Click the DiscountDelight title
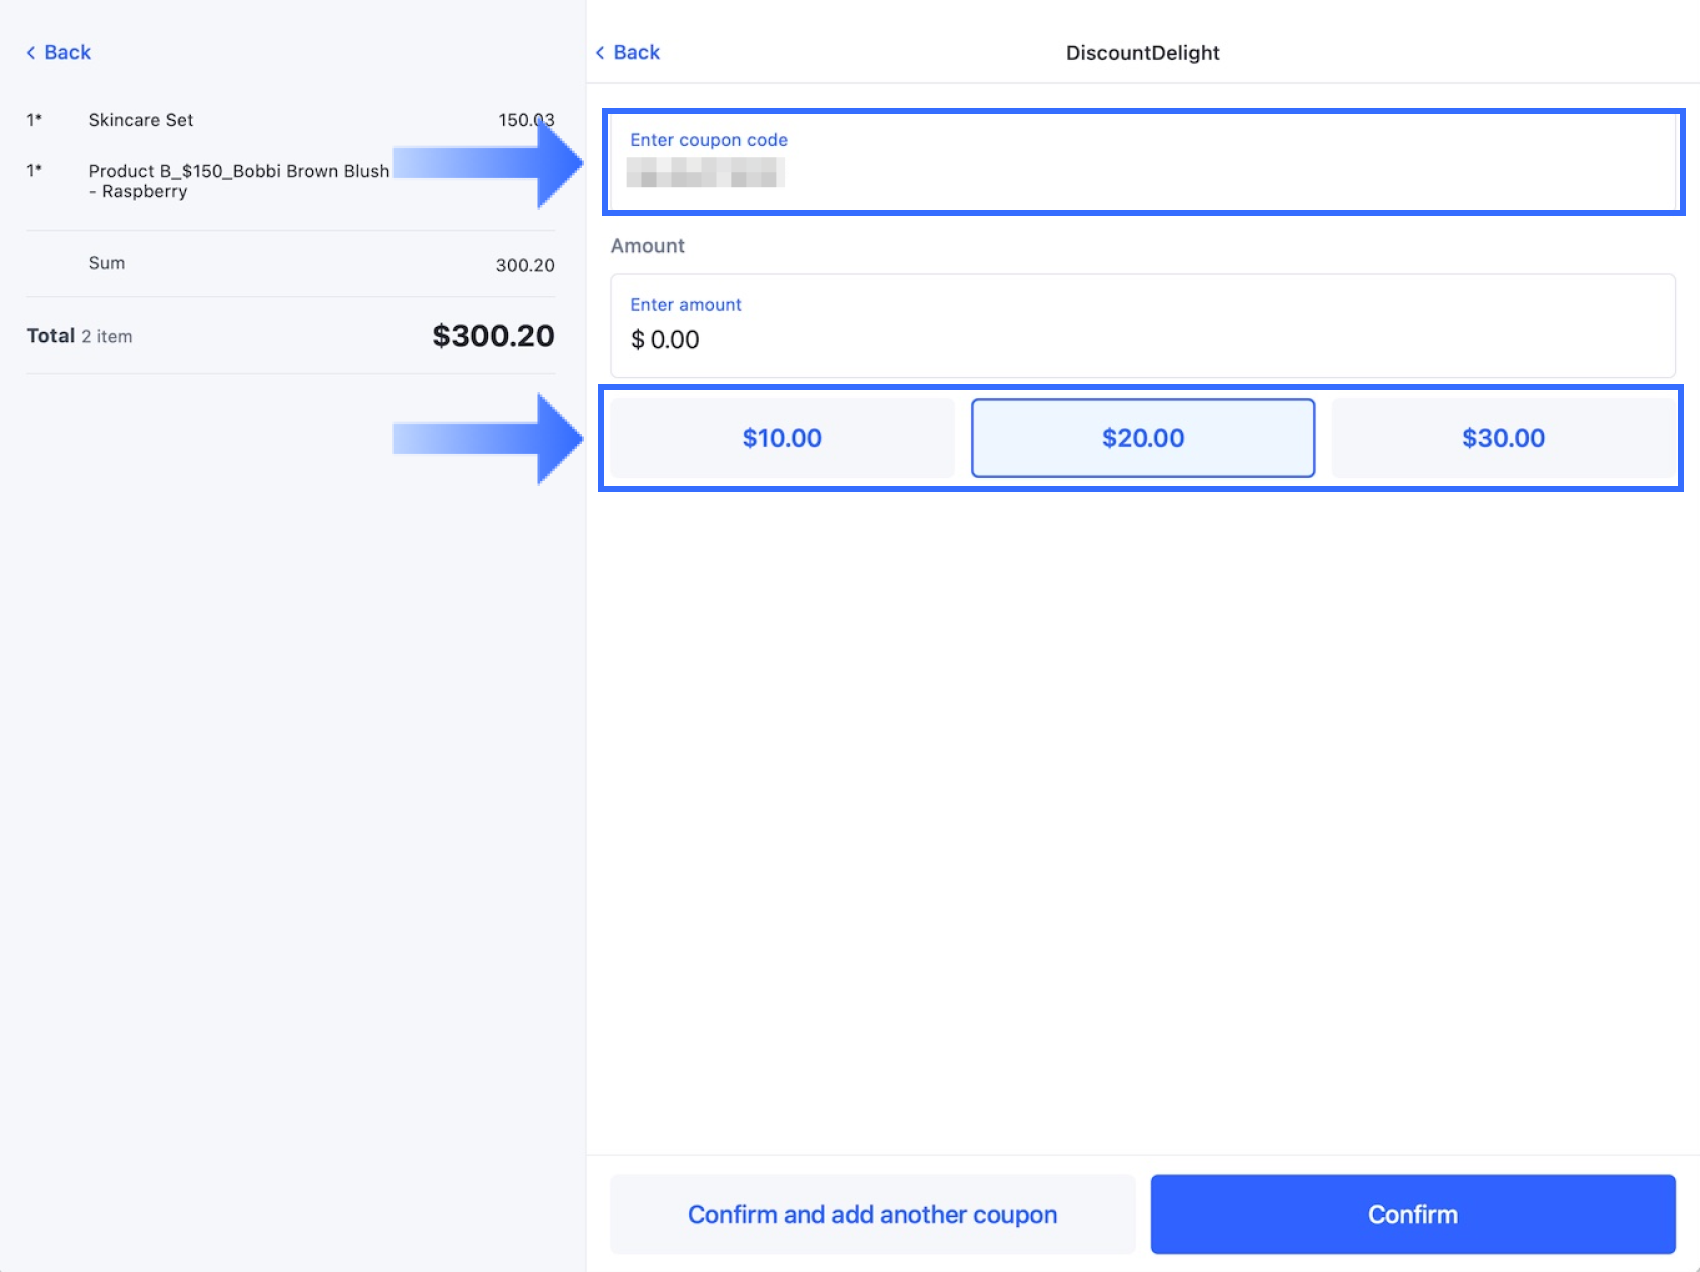1700x1272 pixels. click(x=1142, y=52)
